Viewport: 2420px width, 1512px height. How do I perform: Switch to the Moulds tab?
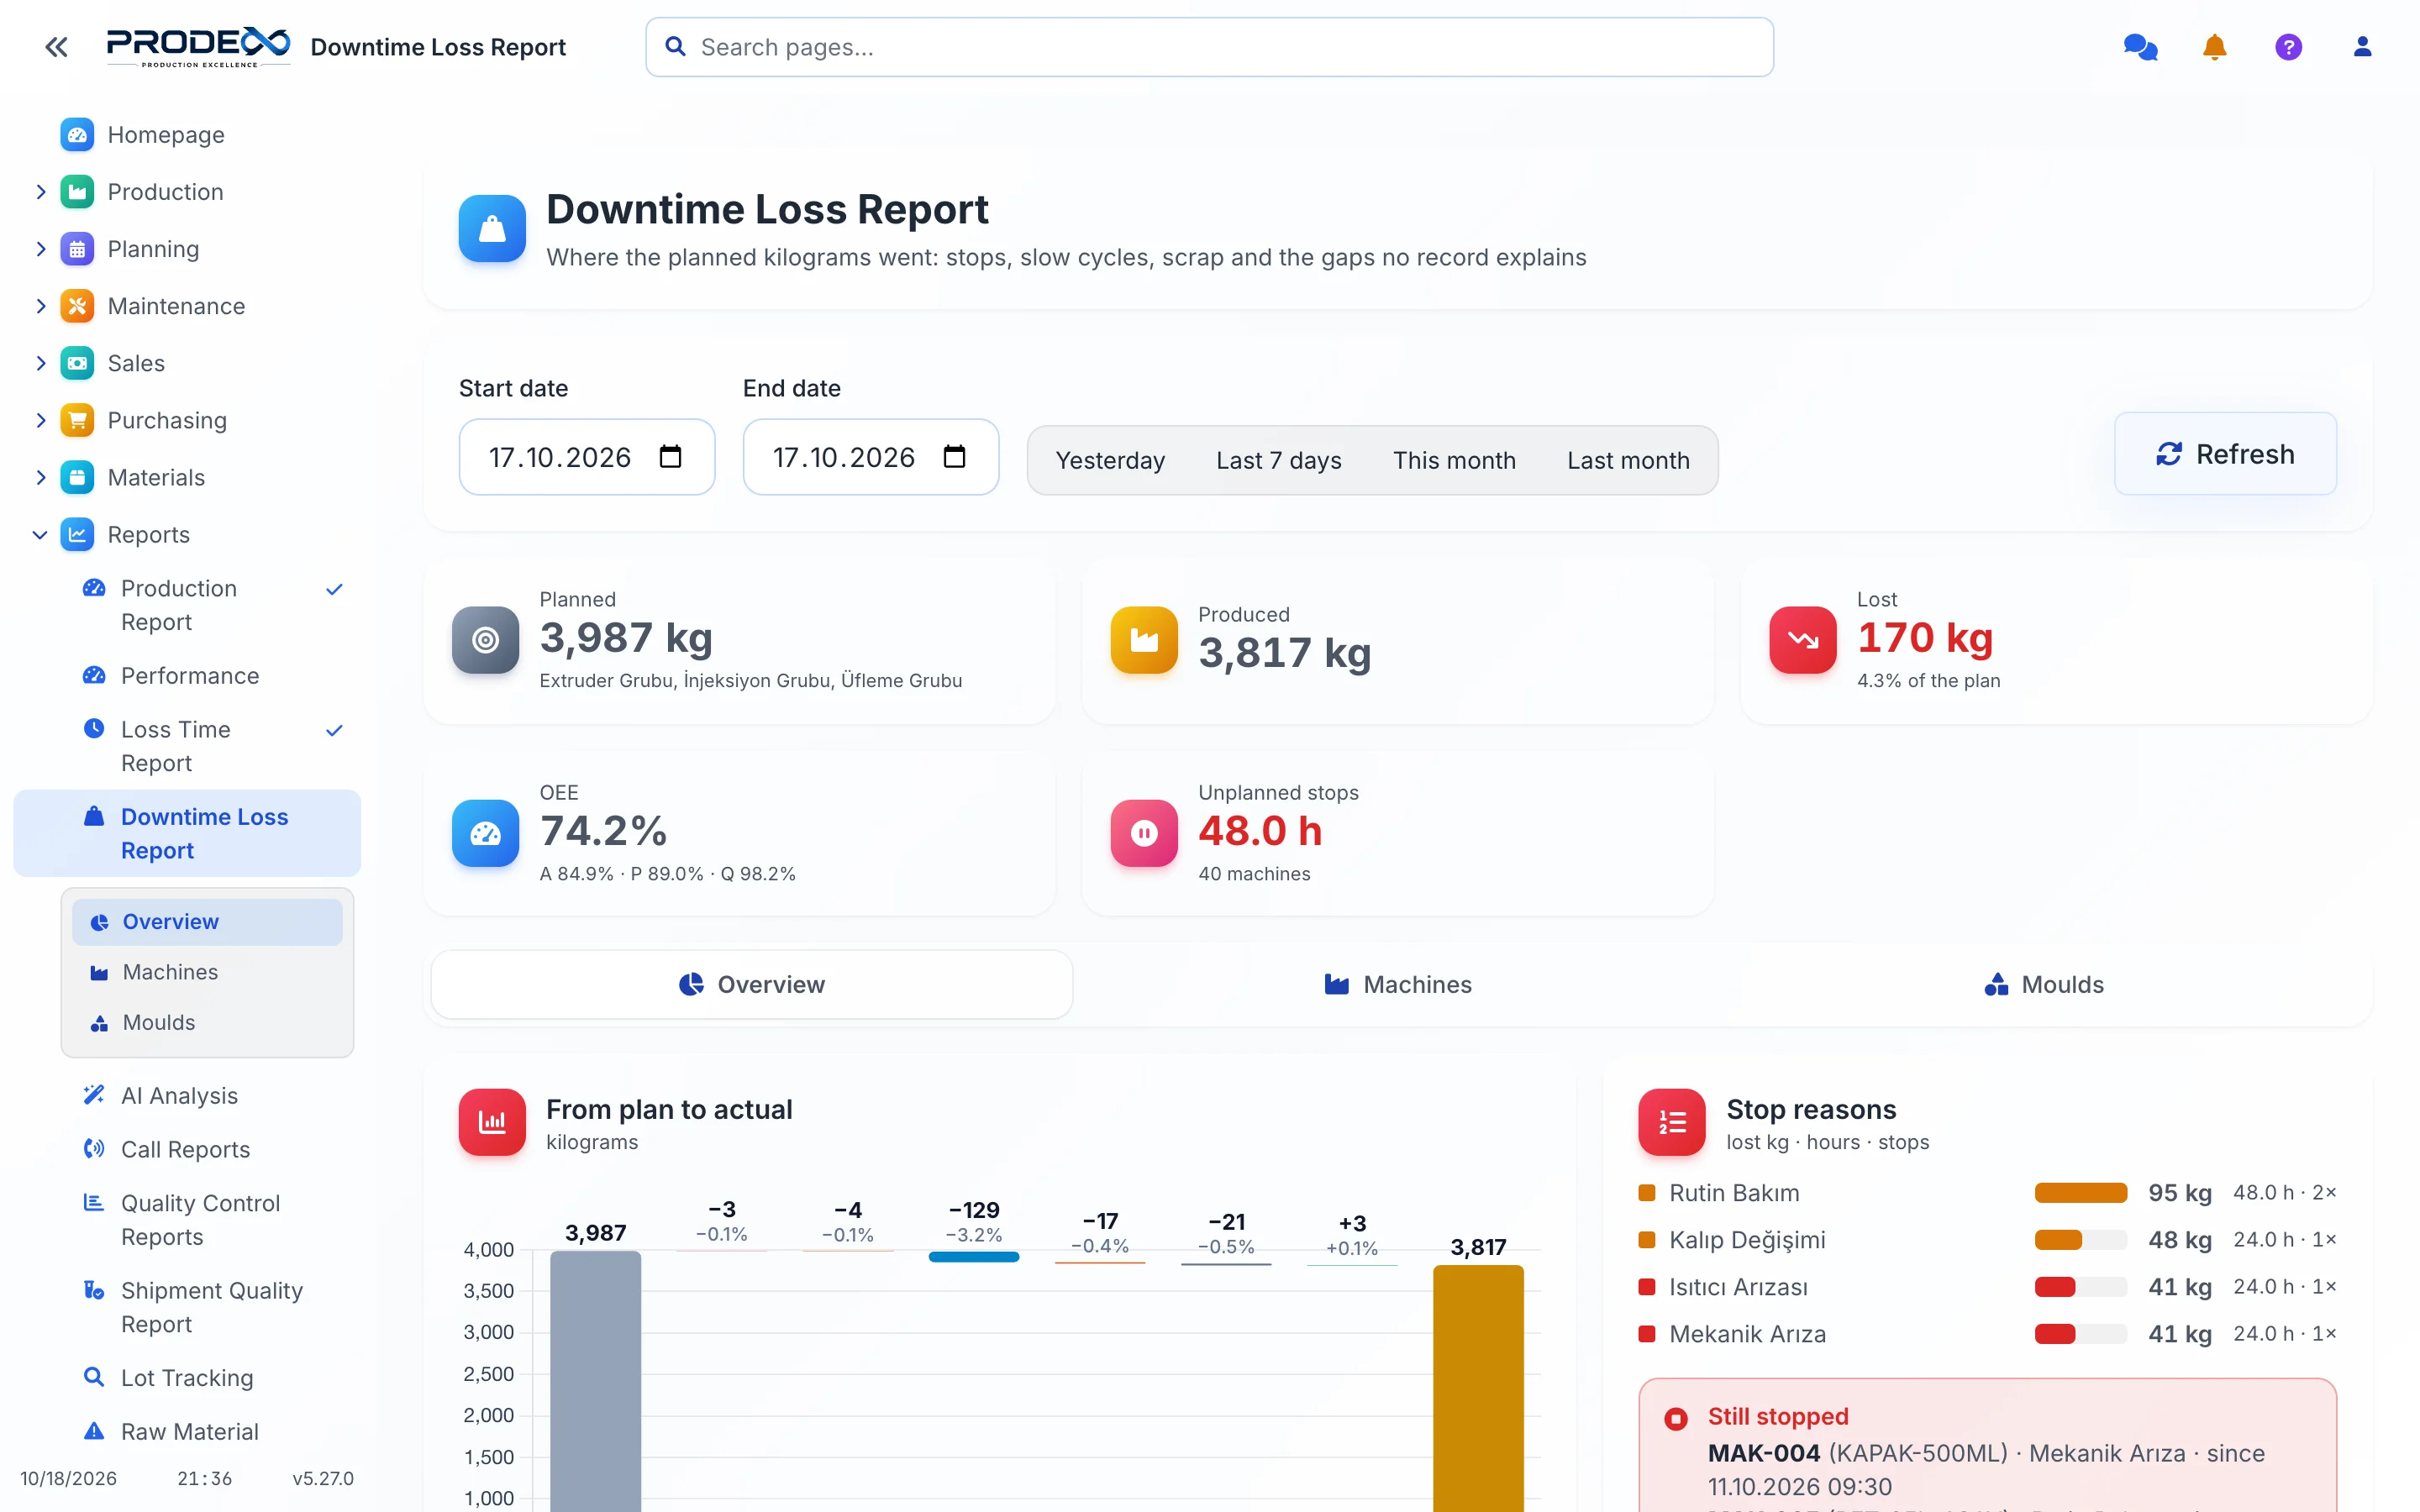coord(2043,984)
